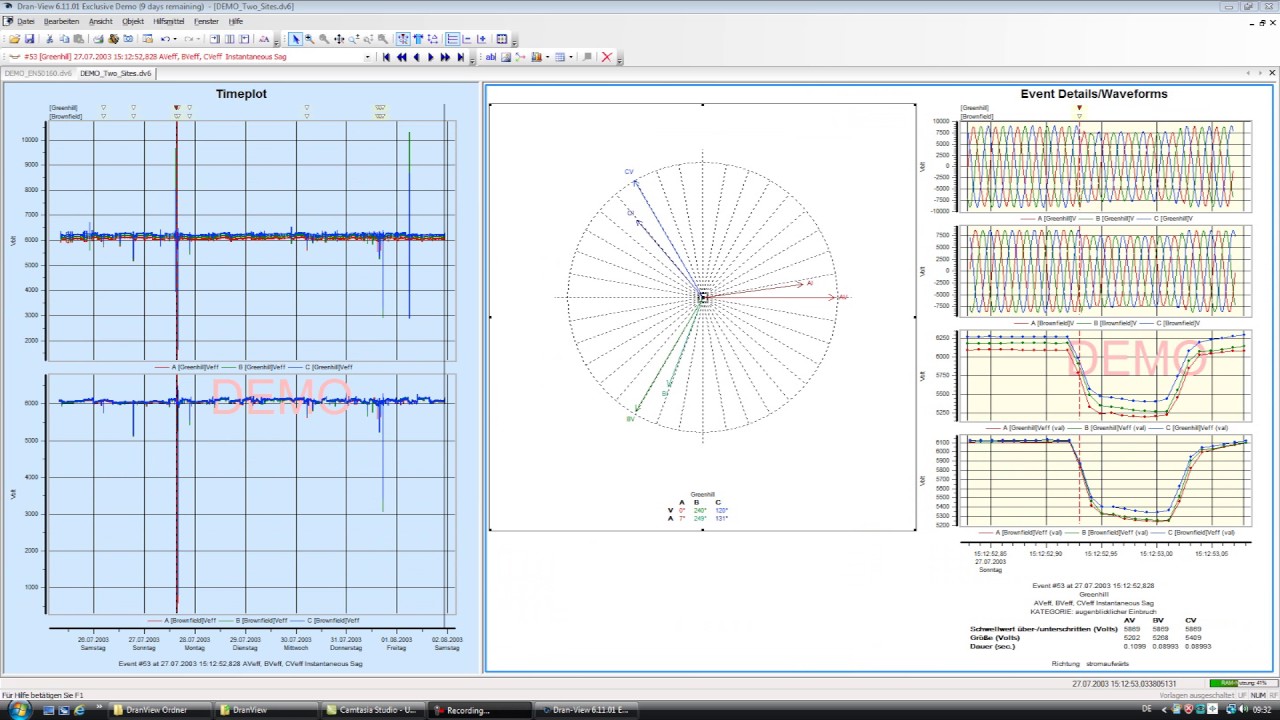The width and height of the screenshot is (1280, 720).
Task: Expand the table icon dropdown
Action: [x=571, y=57]
